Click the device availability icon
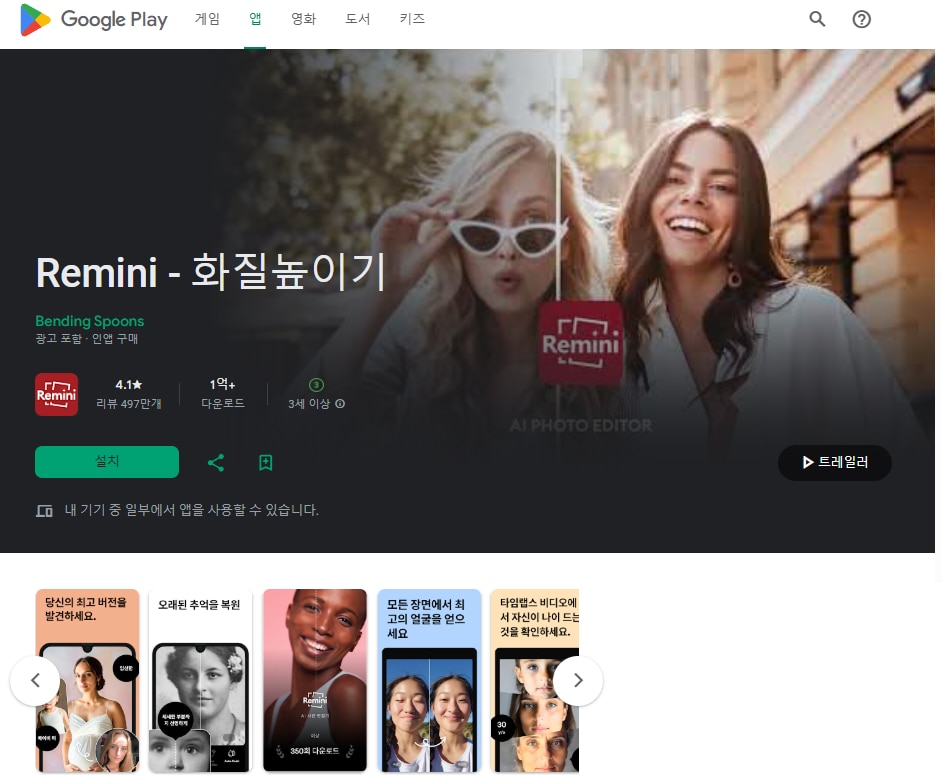 (x=44, y=511)
